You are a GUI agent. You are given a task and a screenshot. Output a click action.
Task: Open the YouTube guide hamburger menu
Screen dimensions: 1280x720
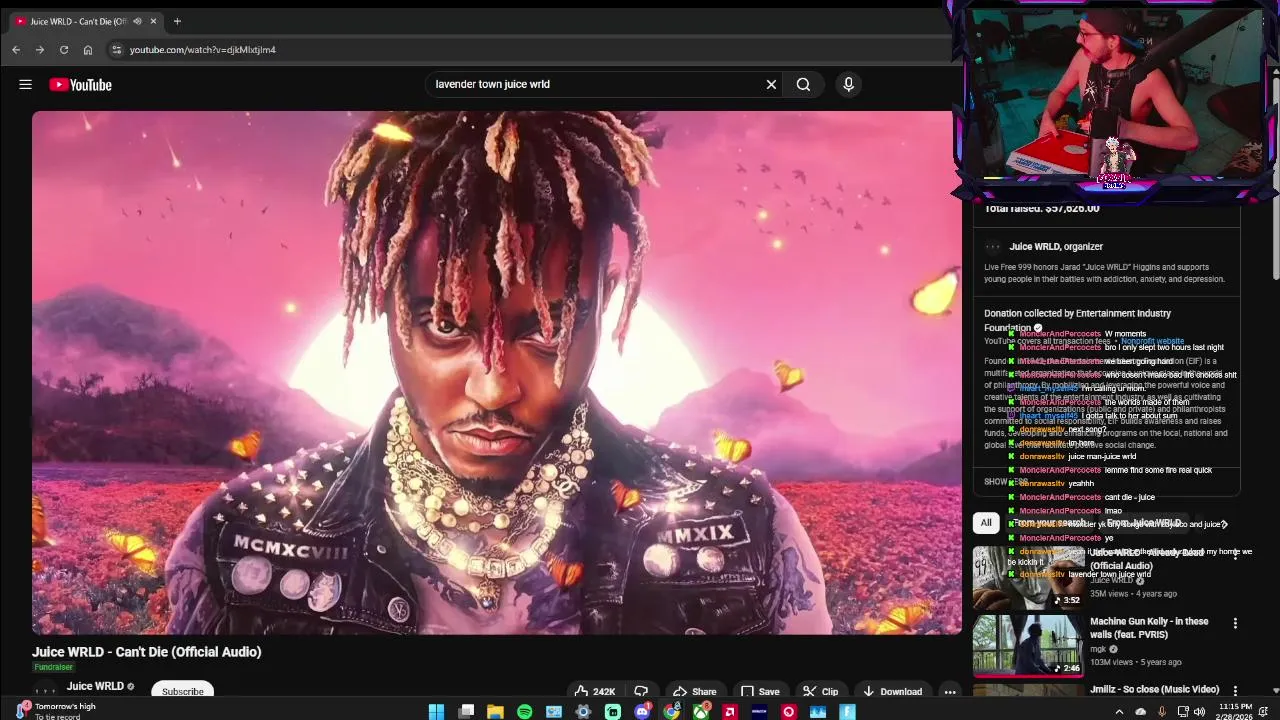[25, 85]
